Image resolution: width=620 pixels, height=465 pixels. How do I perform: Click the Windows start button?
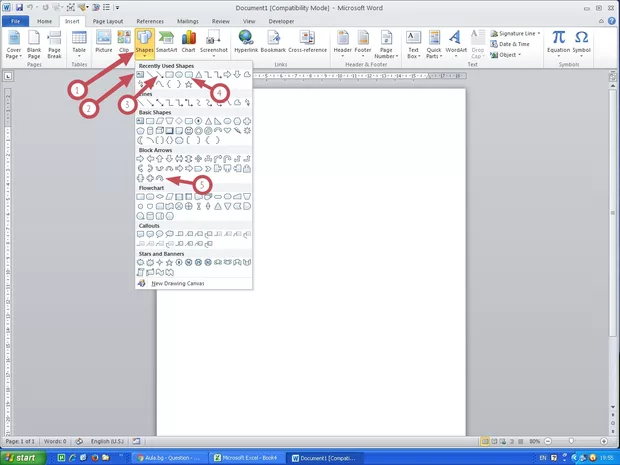[23, 458]
